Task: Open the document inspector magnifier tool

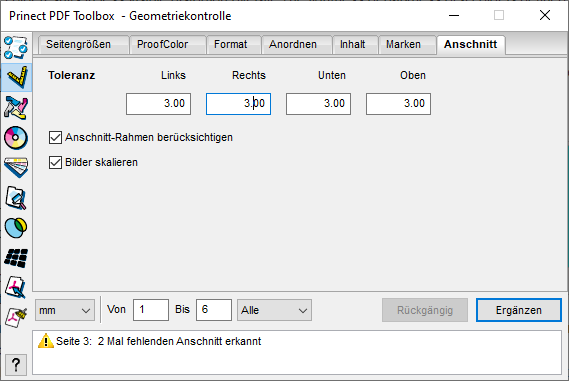Action: click(x=16, y=198)
